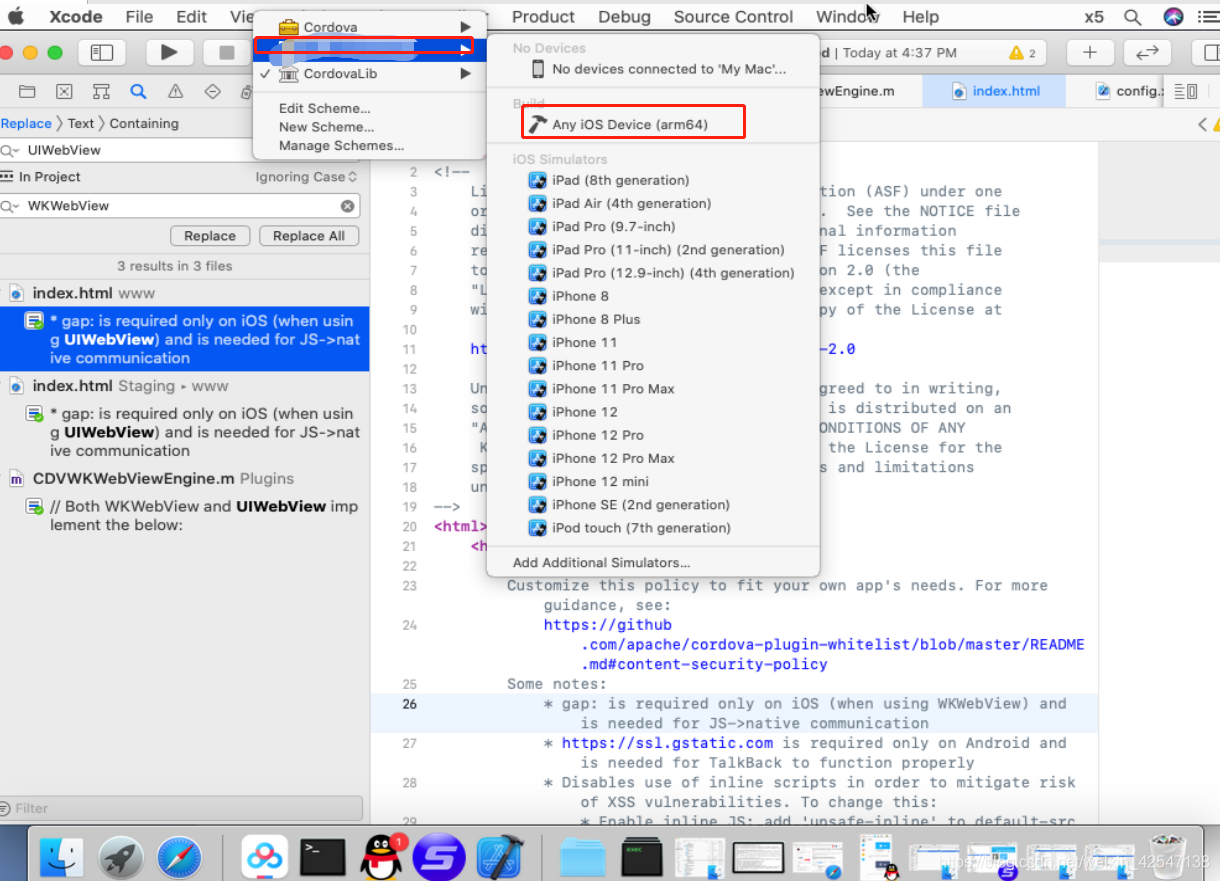Image resolution: width=1220 pixels, height=881 pixels.
Task: Open the Test navigator diamond icon
Action: point(212,91)
